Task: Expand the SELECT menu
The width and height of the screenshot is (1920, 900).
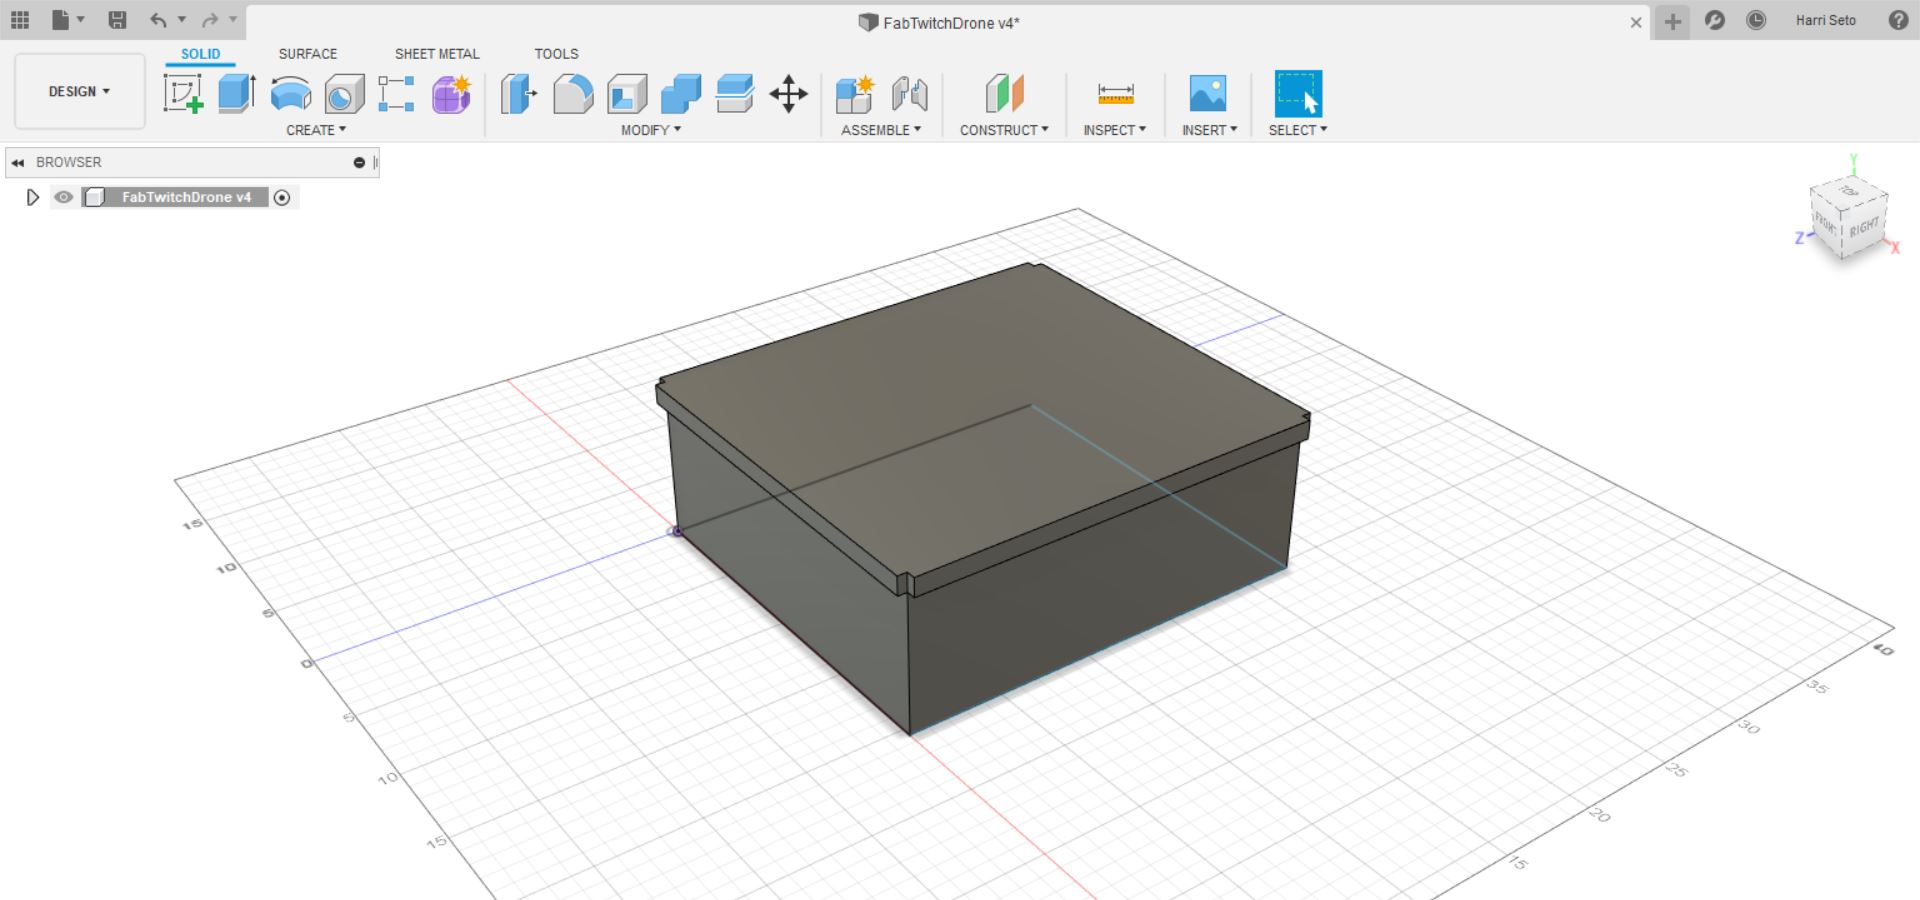Action: pos(1298,130)
